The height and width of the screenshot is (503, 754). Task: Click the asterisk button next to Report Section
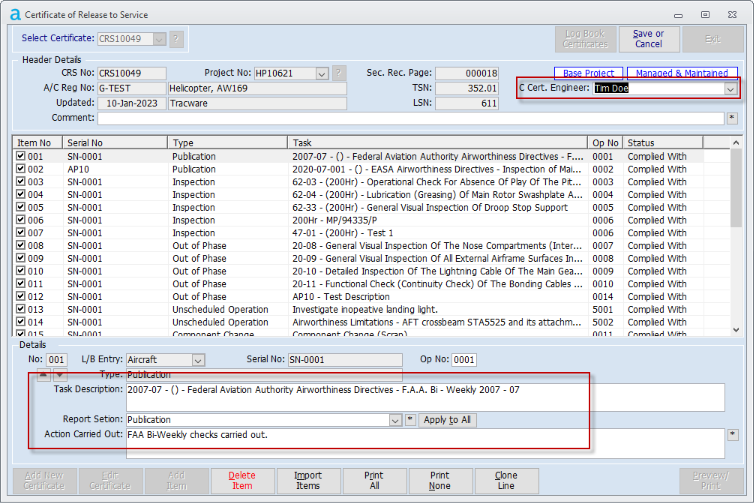click(x=410, y=419)
